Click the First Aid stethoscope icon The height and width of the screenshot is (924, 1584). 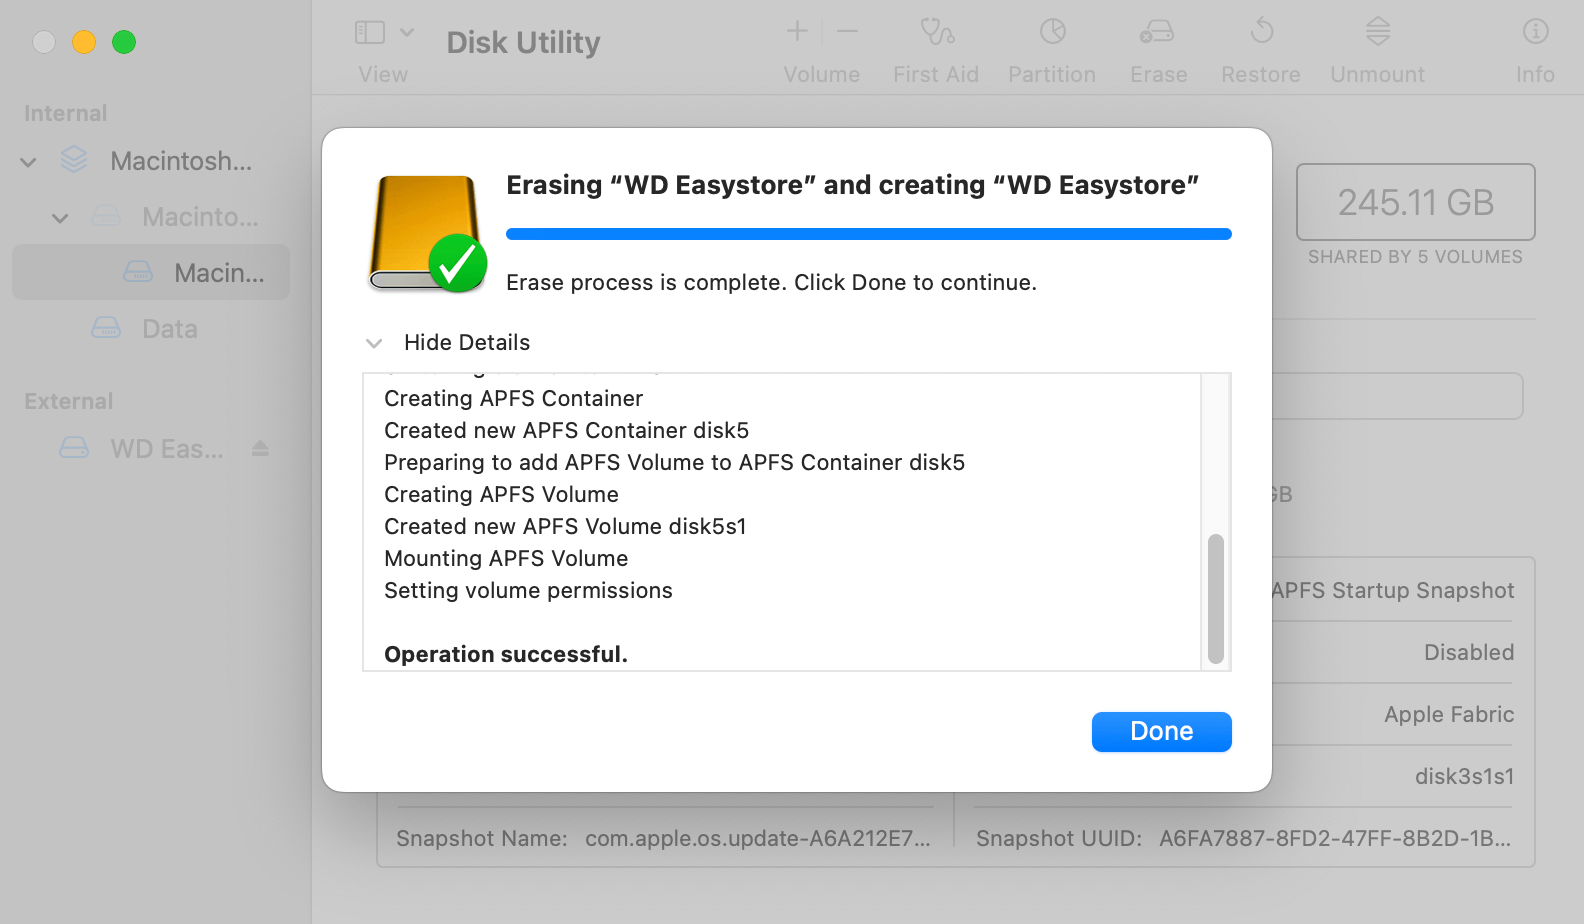[936, 33]
